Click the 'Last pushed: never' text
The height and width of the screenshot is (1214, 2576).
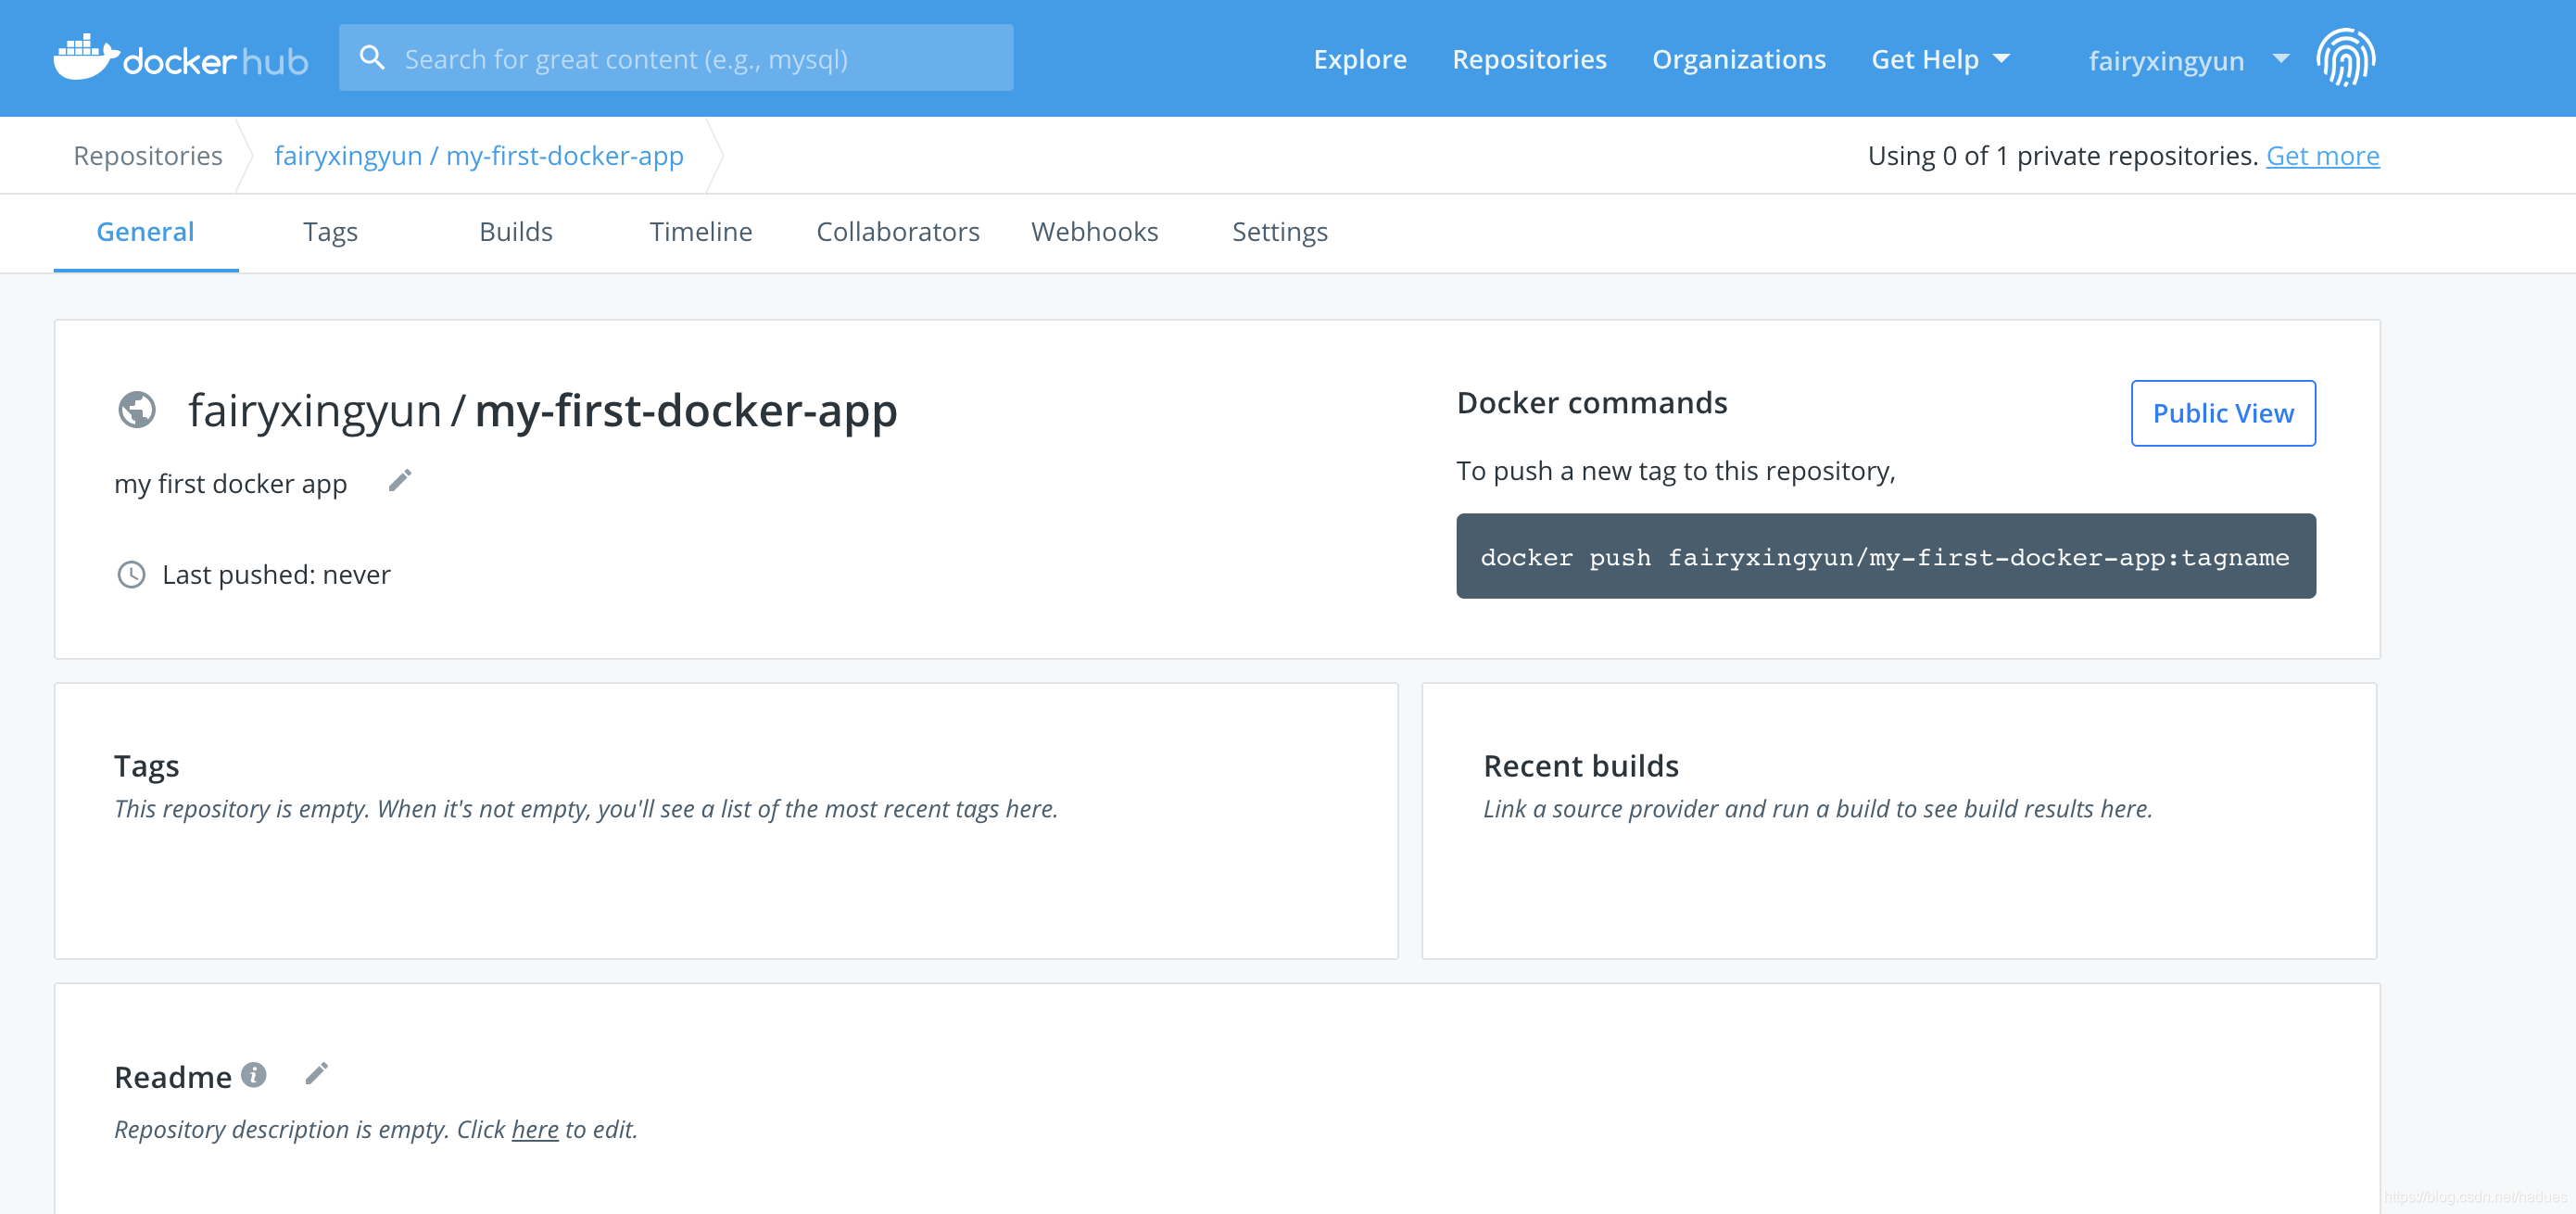(x=276, y=575)
